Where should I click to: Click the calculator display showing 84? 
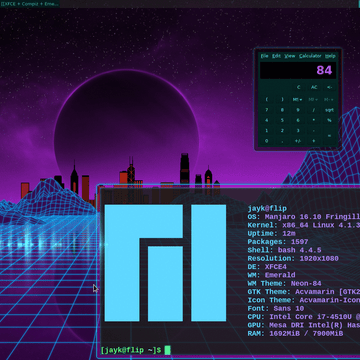point(298,70)
